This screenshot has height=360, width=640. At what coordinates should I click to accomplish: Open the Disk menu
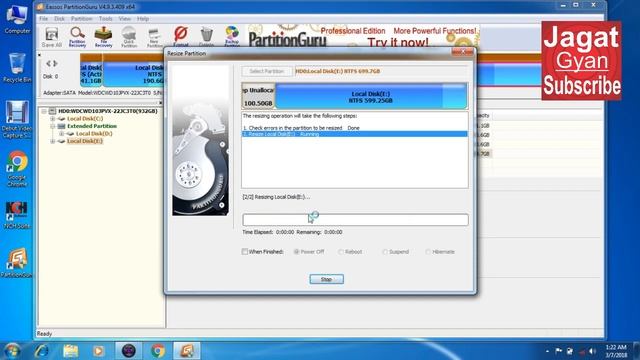(59, 19)
